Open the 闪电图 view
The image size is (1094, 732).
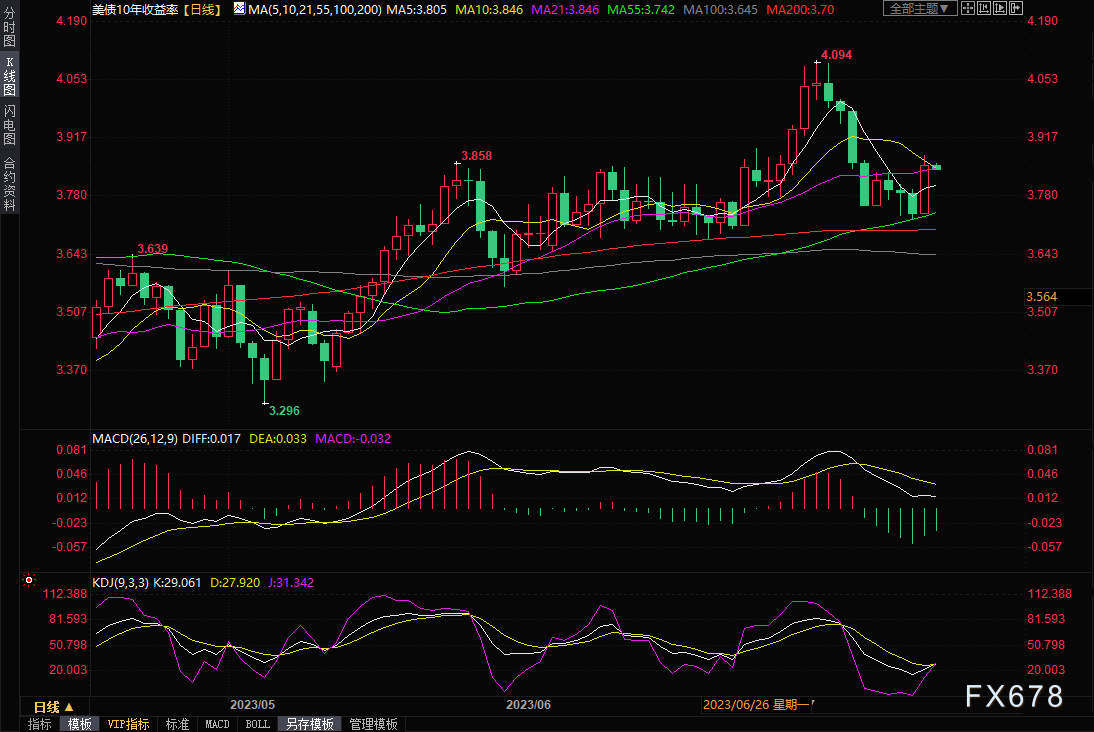coord(10,124)
